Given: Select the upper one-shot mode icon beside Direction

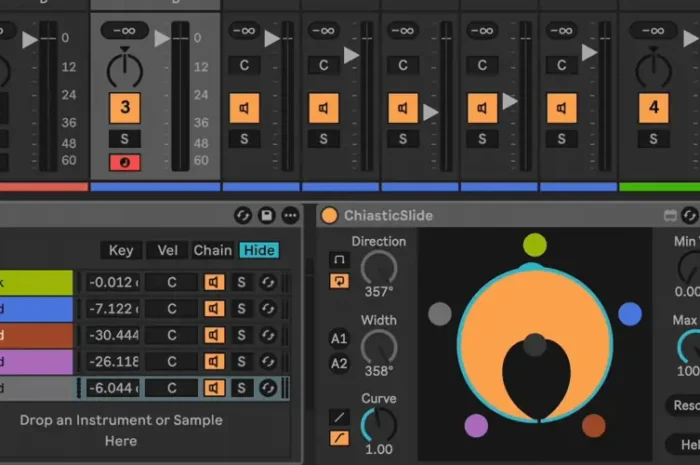Looking at the screenshot, I should [339, 260].
